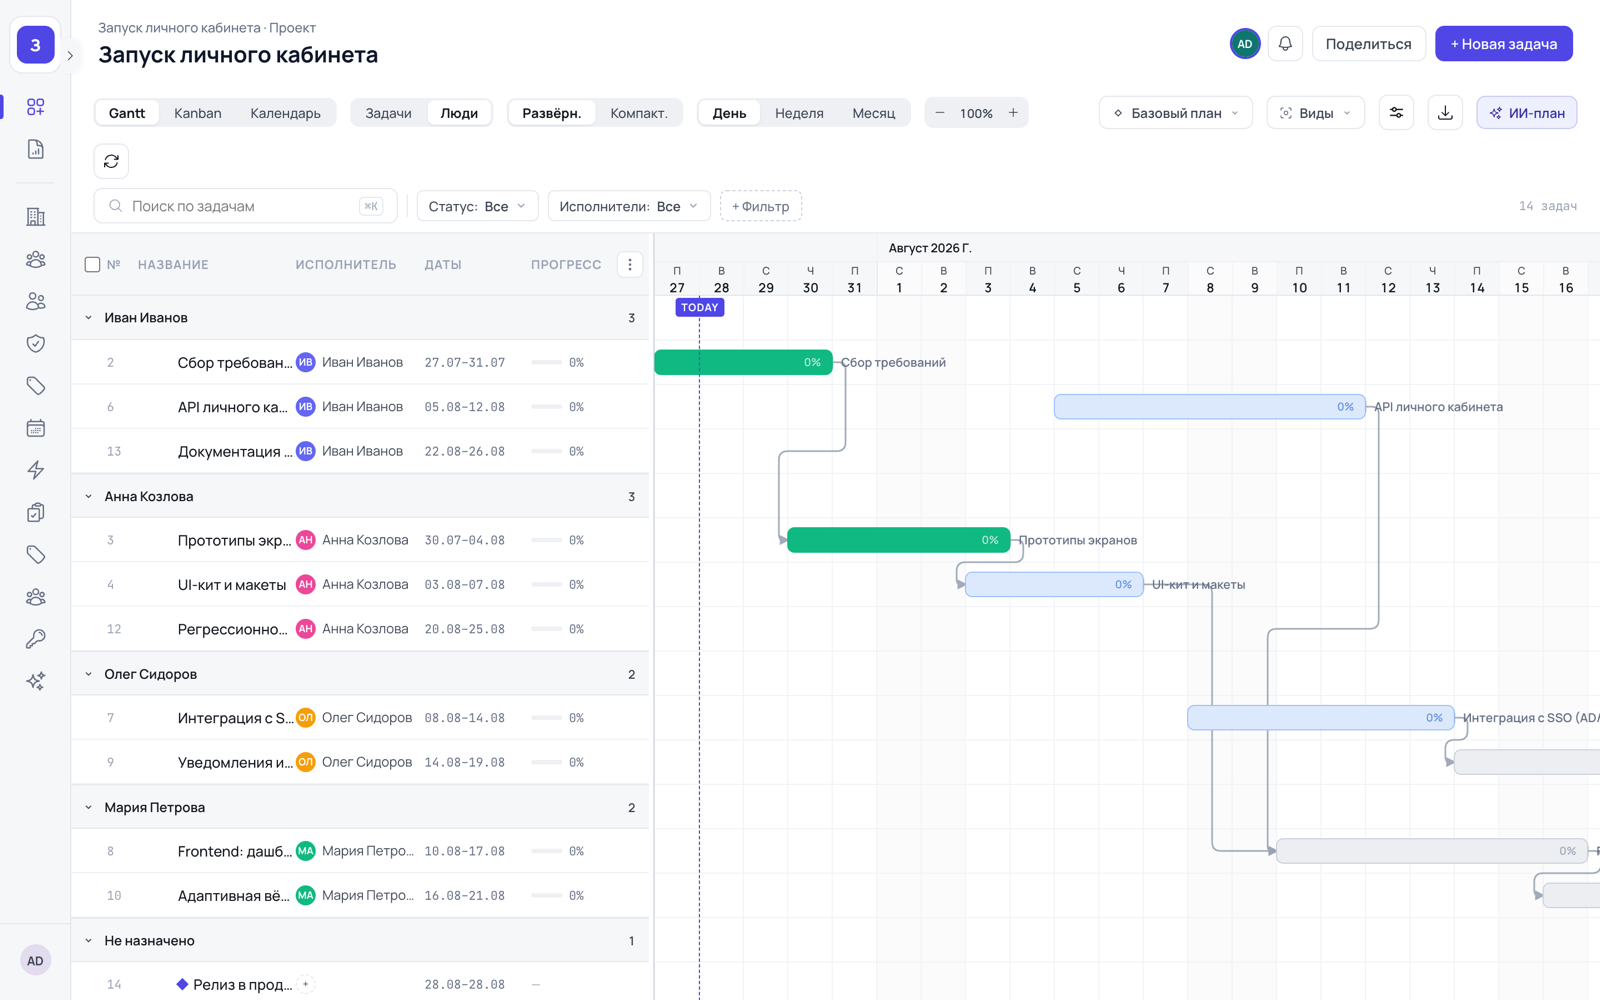
Task: Tick the select-all tasks checkbox
Action: (x=92, y=265)
